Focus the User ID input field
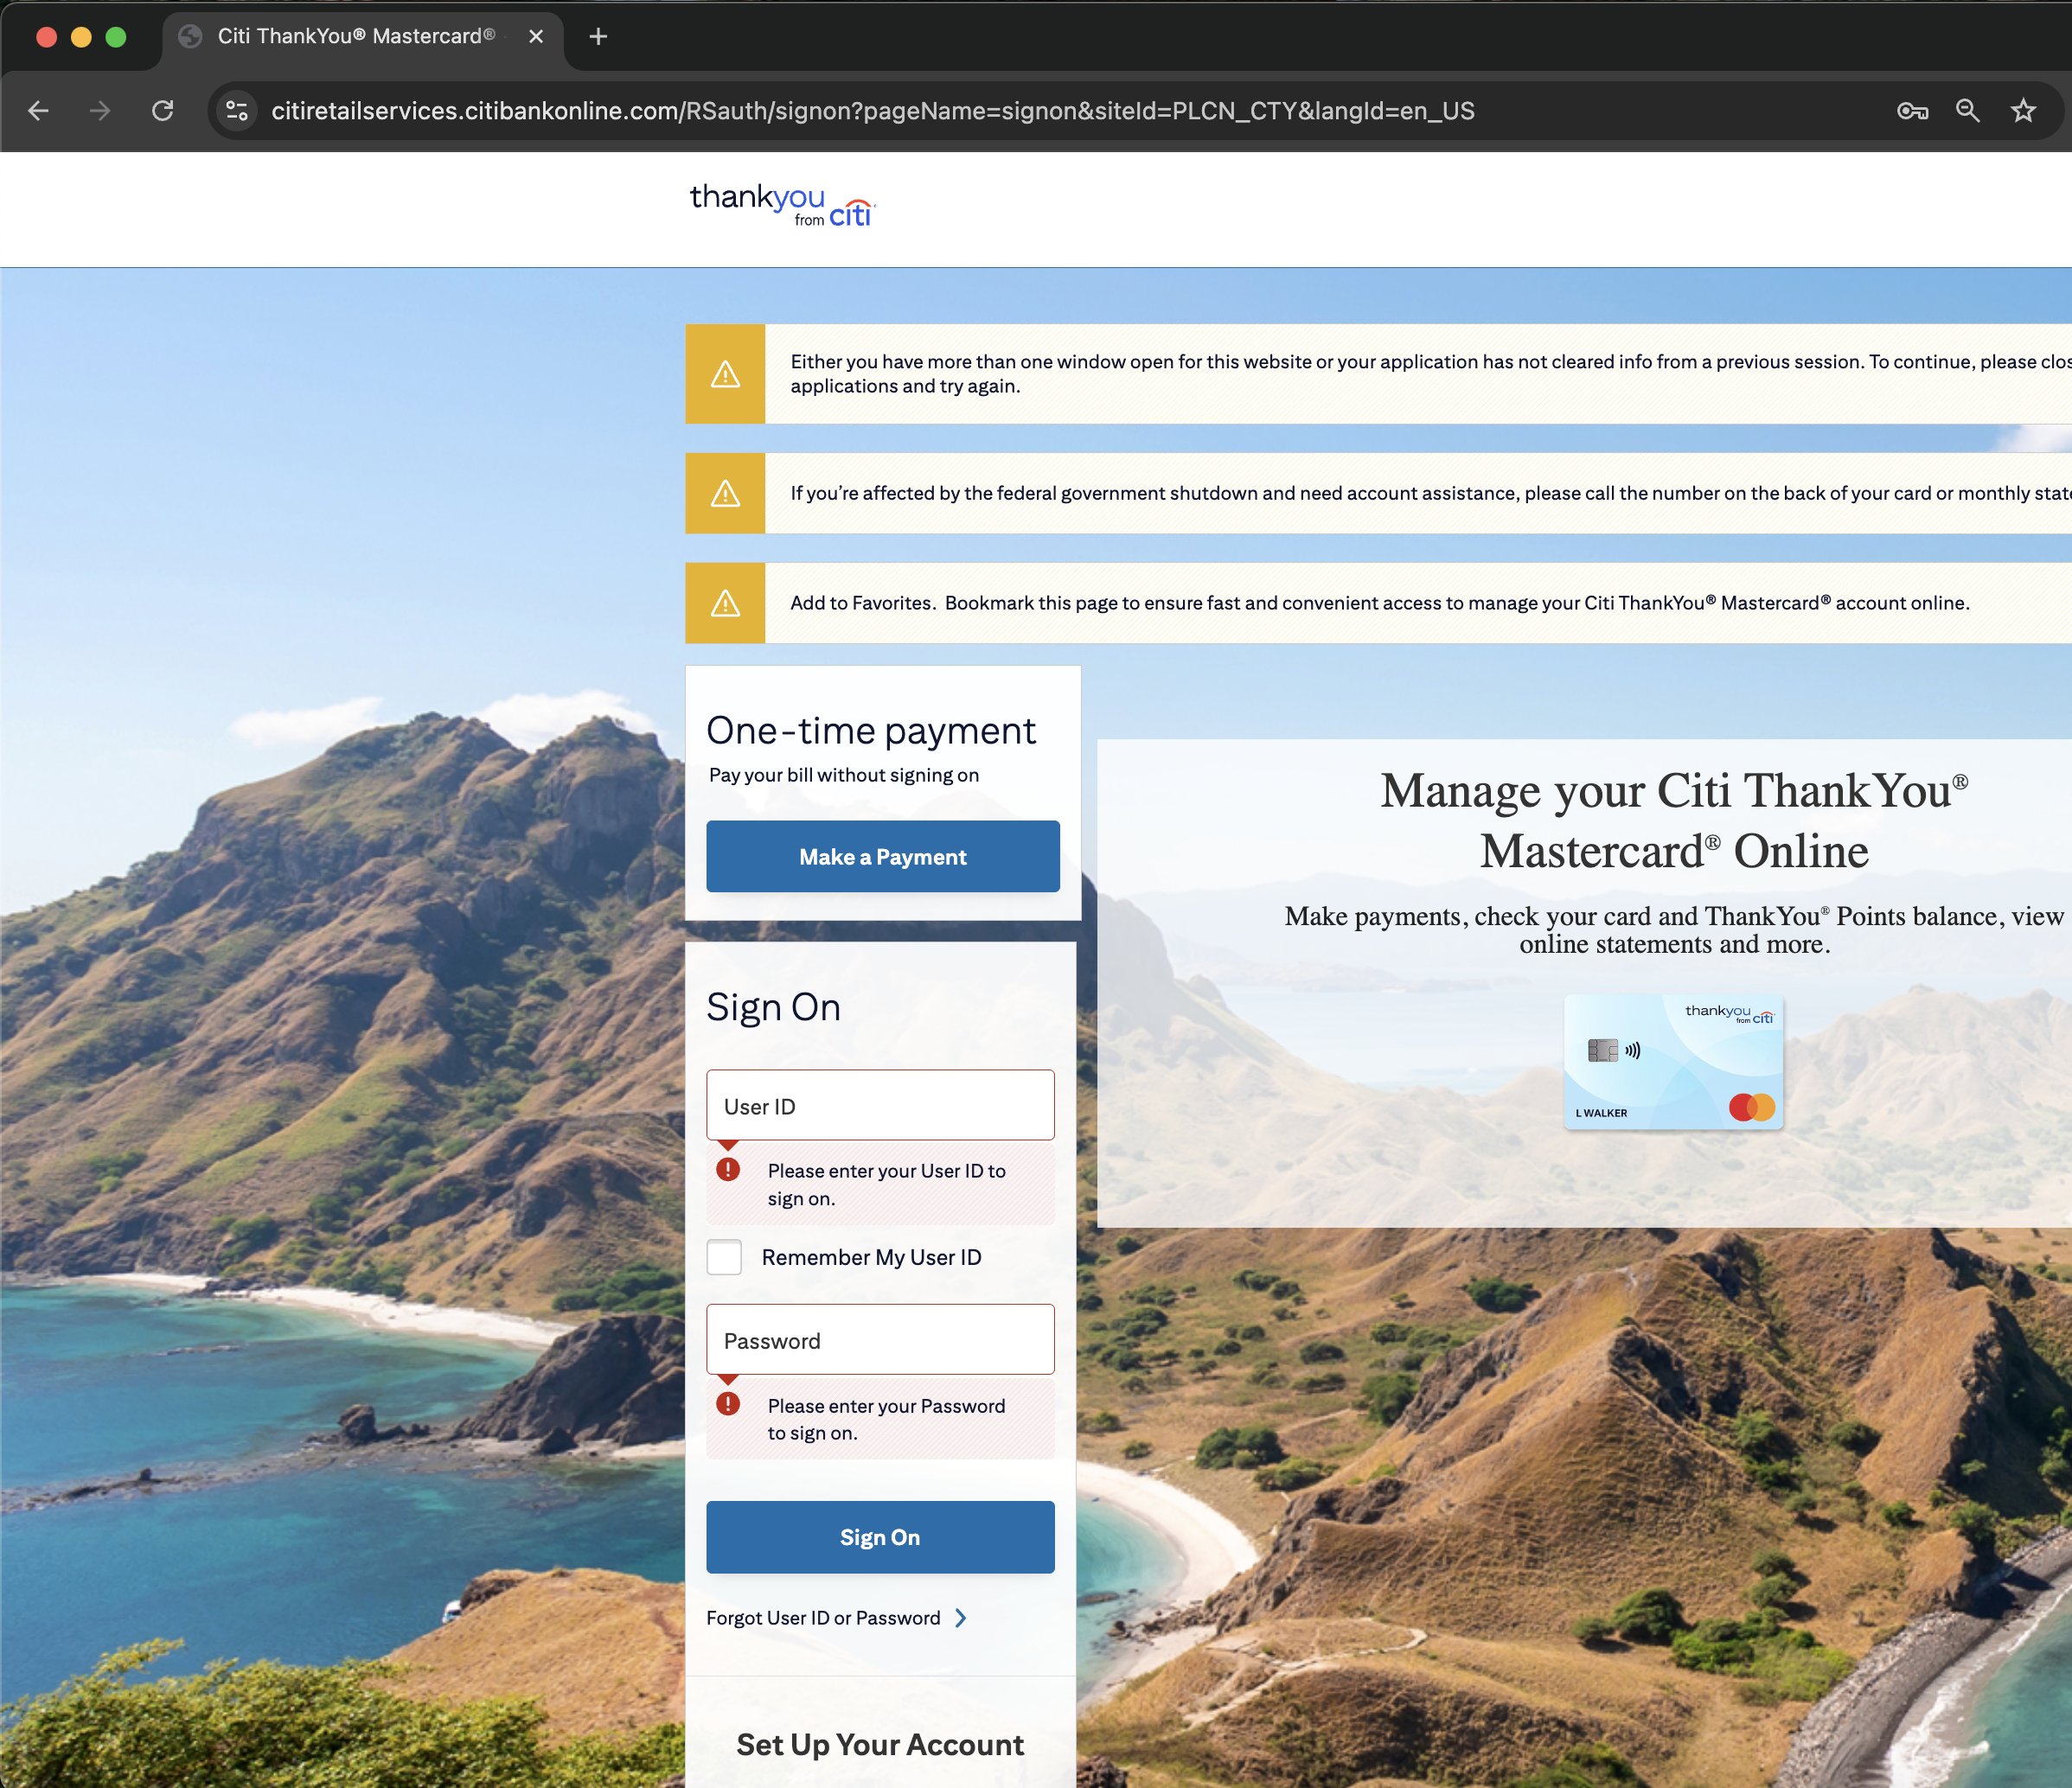Screen dimensions: 2072x1788 (x=880, y=1106)
